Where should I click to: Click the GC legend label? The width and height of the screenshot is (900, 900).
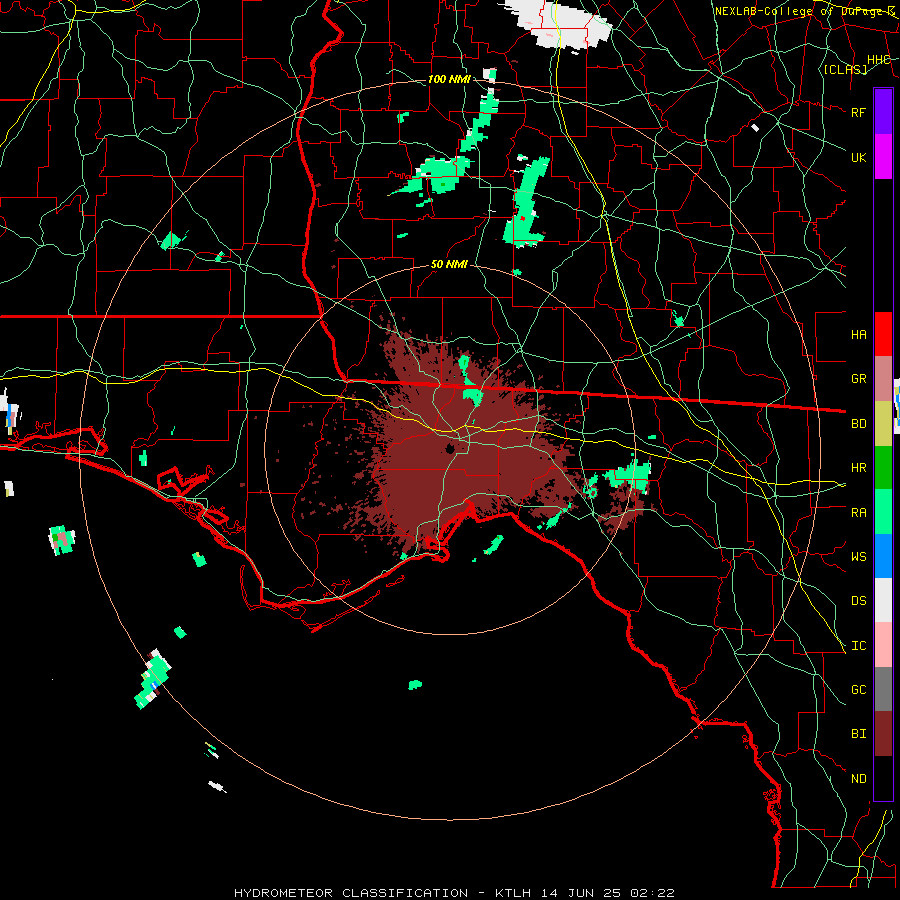(858, 689)
